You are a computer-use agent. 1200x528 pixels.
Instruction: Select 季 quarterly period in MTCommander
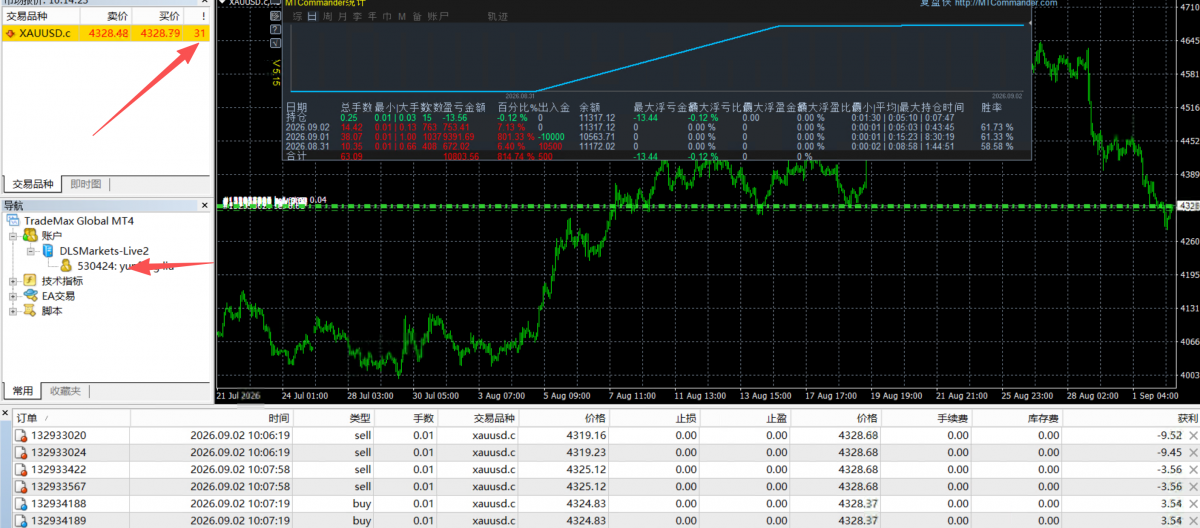(358, 18)
